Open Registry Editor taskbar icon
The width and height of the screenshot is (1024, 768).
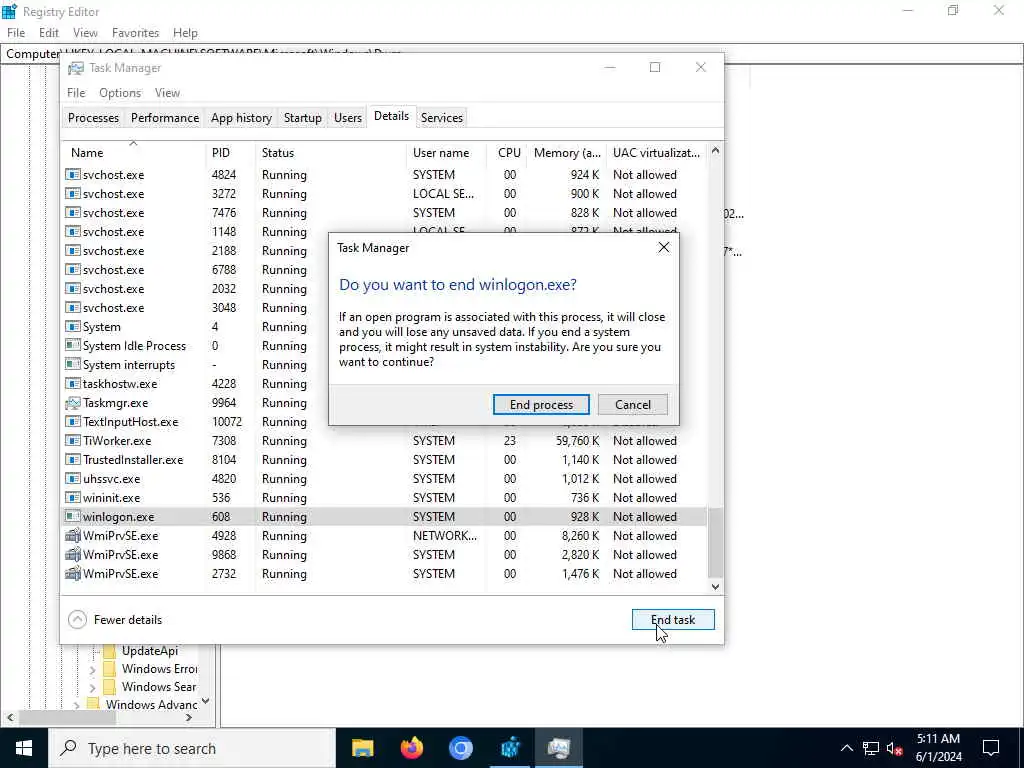(509, 748)
